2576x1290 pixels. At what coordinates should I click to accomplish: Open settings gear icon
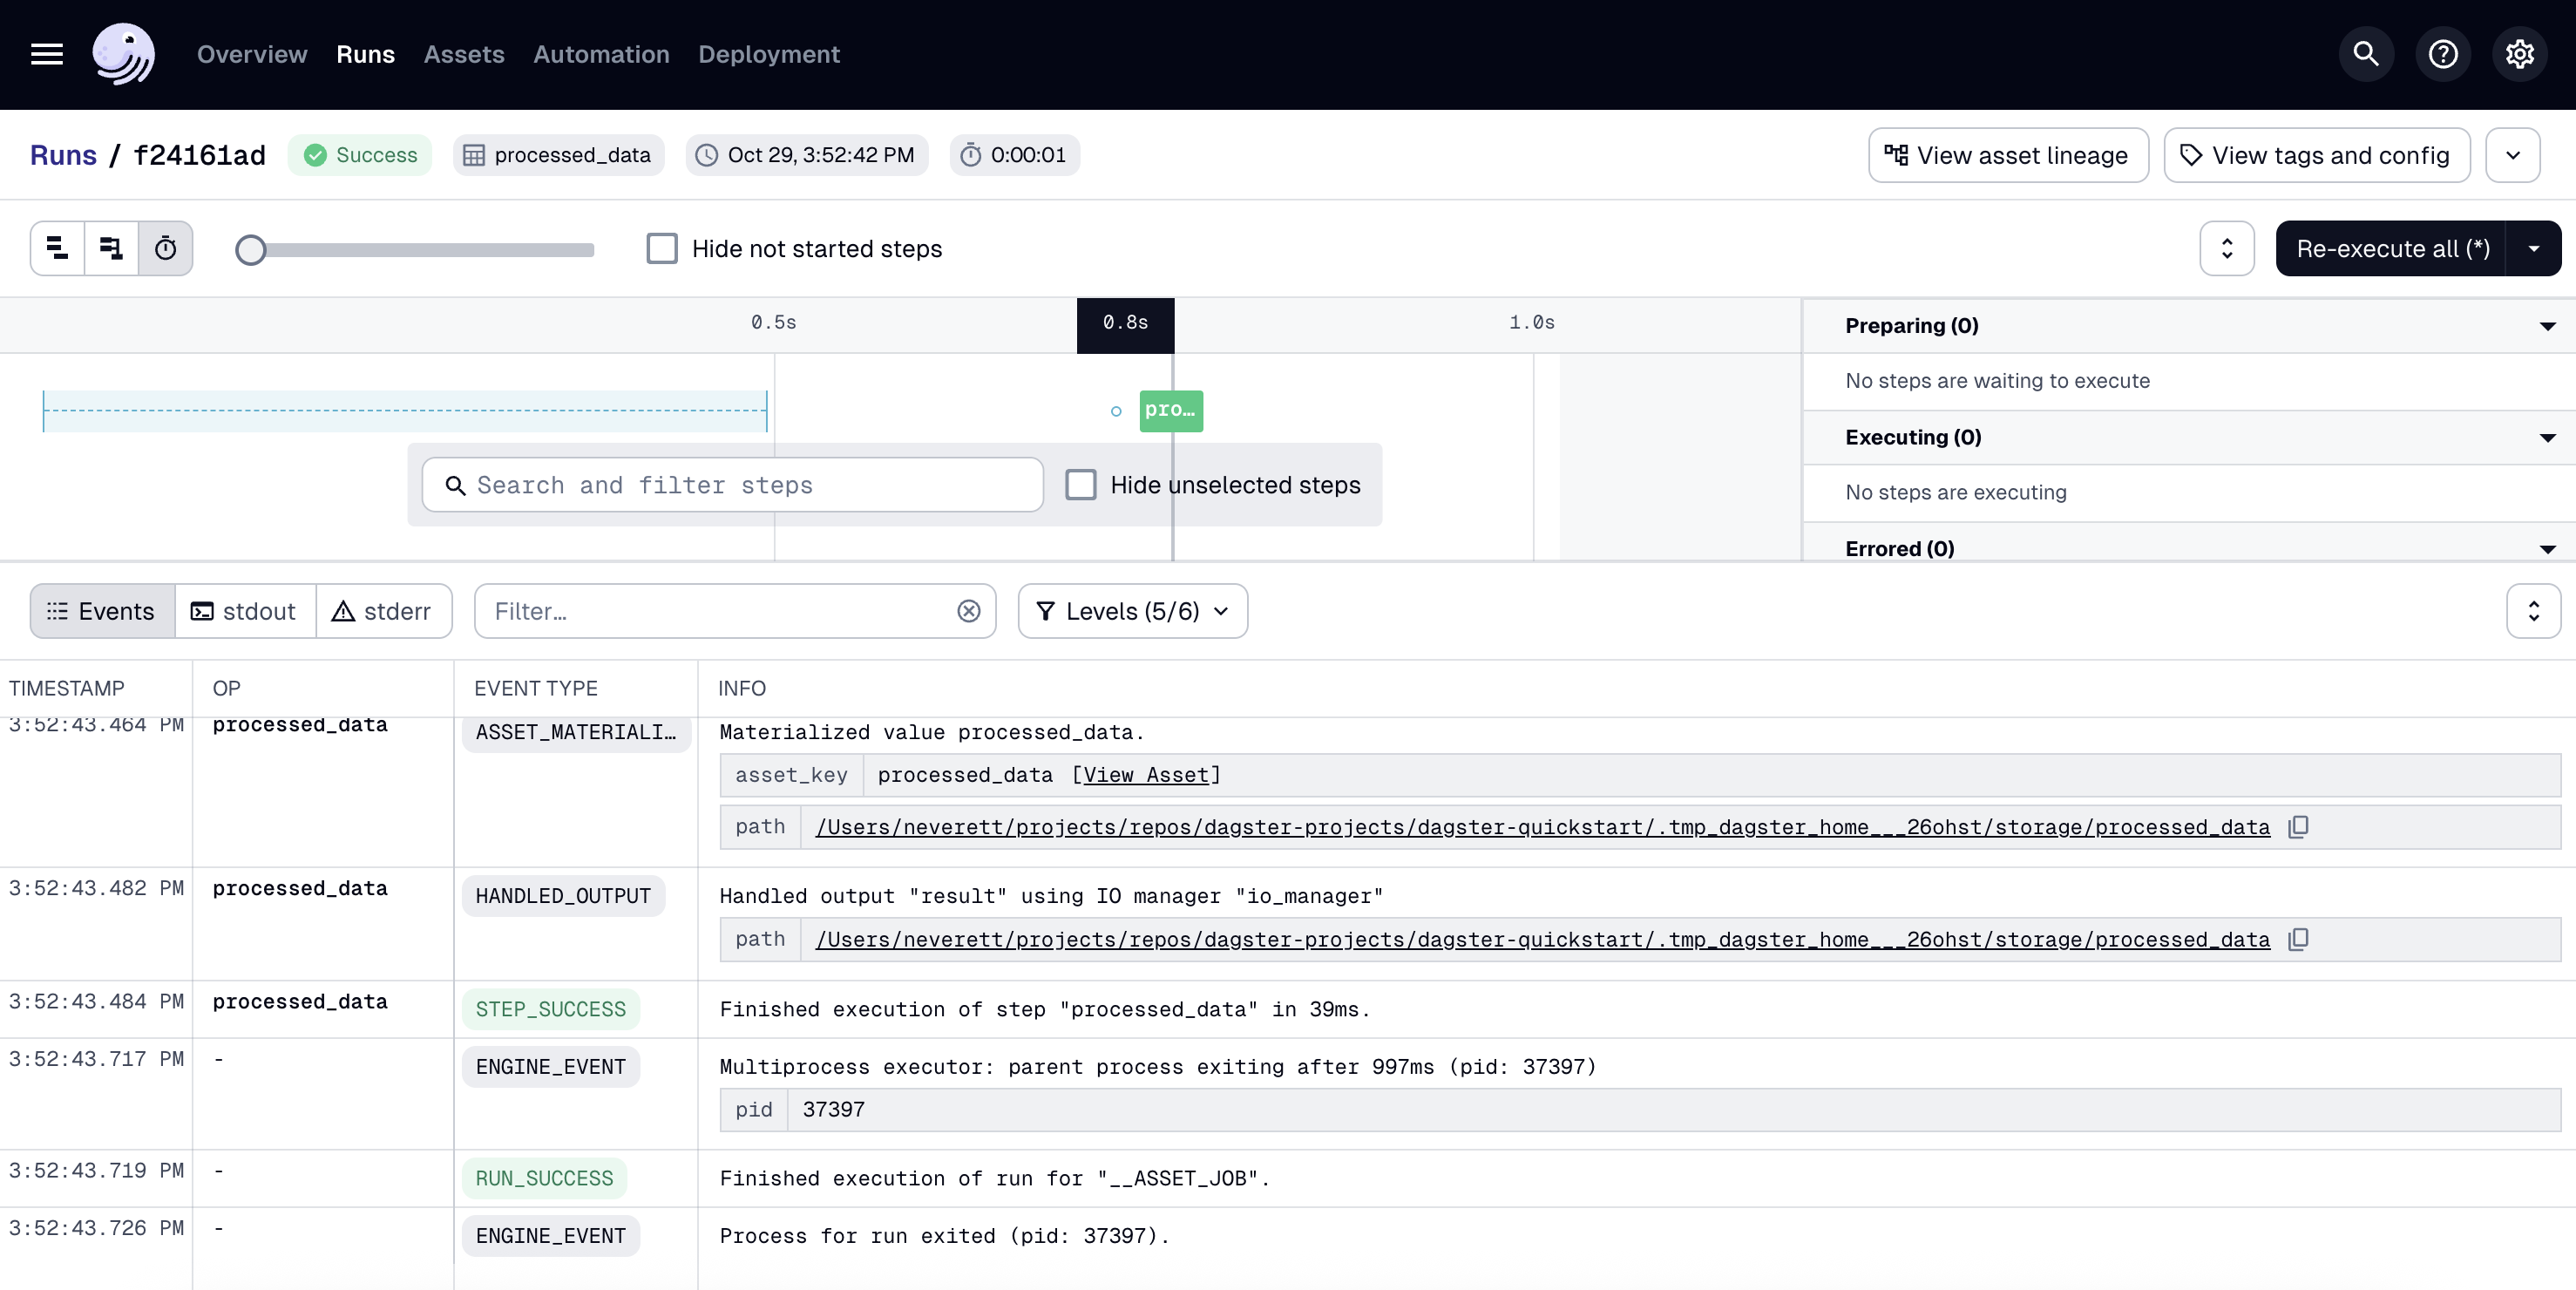2519,54
